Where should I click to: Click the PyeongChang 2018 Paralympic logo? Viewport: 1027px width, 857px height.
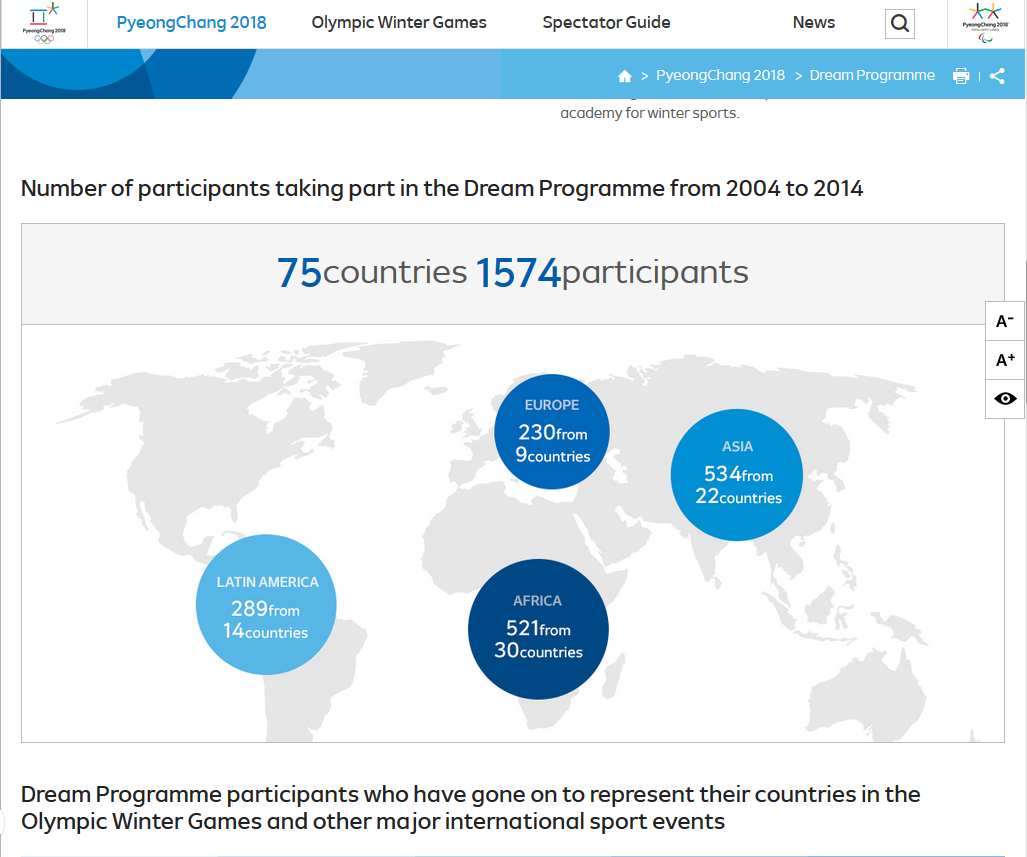point(986,24)
